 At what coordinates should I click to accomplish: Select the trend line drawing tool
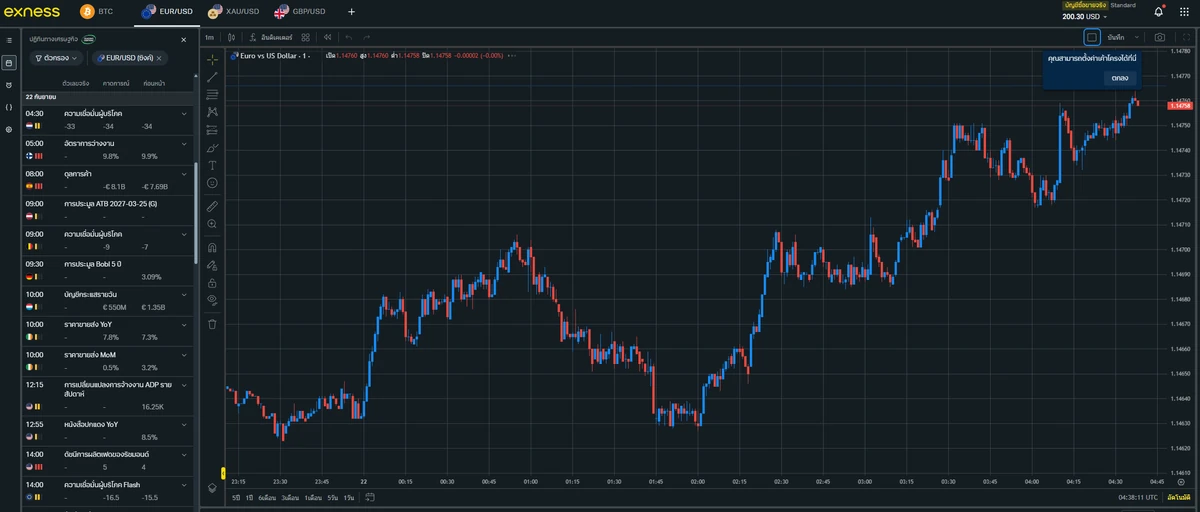212,77
